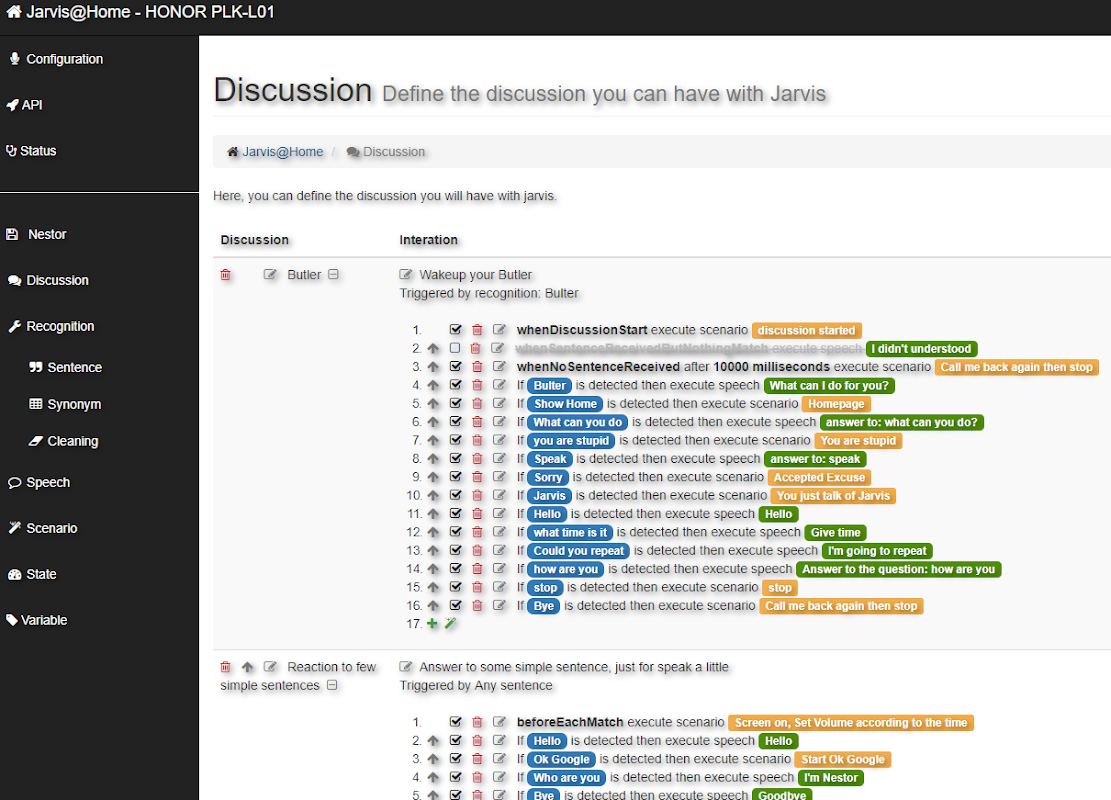1111x800 pixels.
Task: Collapse 'Reaction to few simple sentences' discussion
Action: [332, 685]
